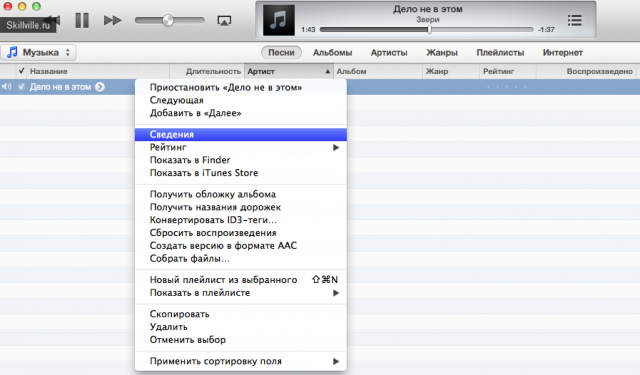Adjust the volume slider knob
640x375 pixels.
168,20
